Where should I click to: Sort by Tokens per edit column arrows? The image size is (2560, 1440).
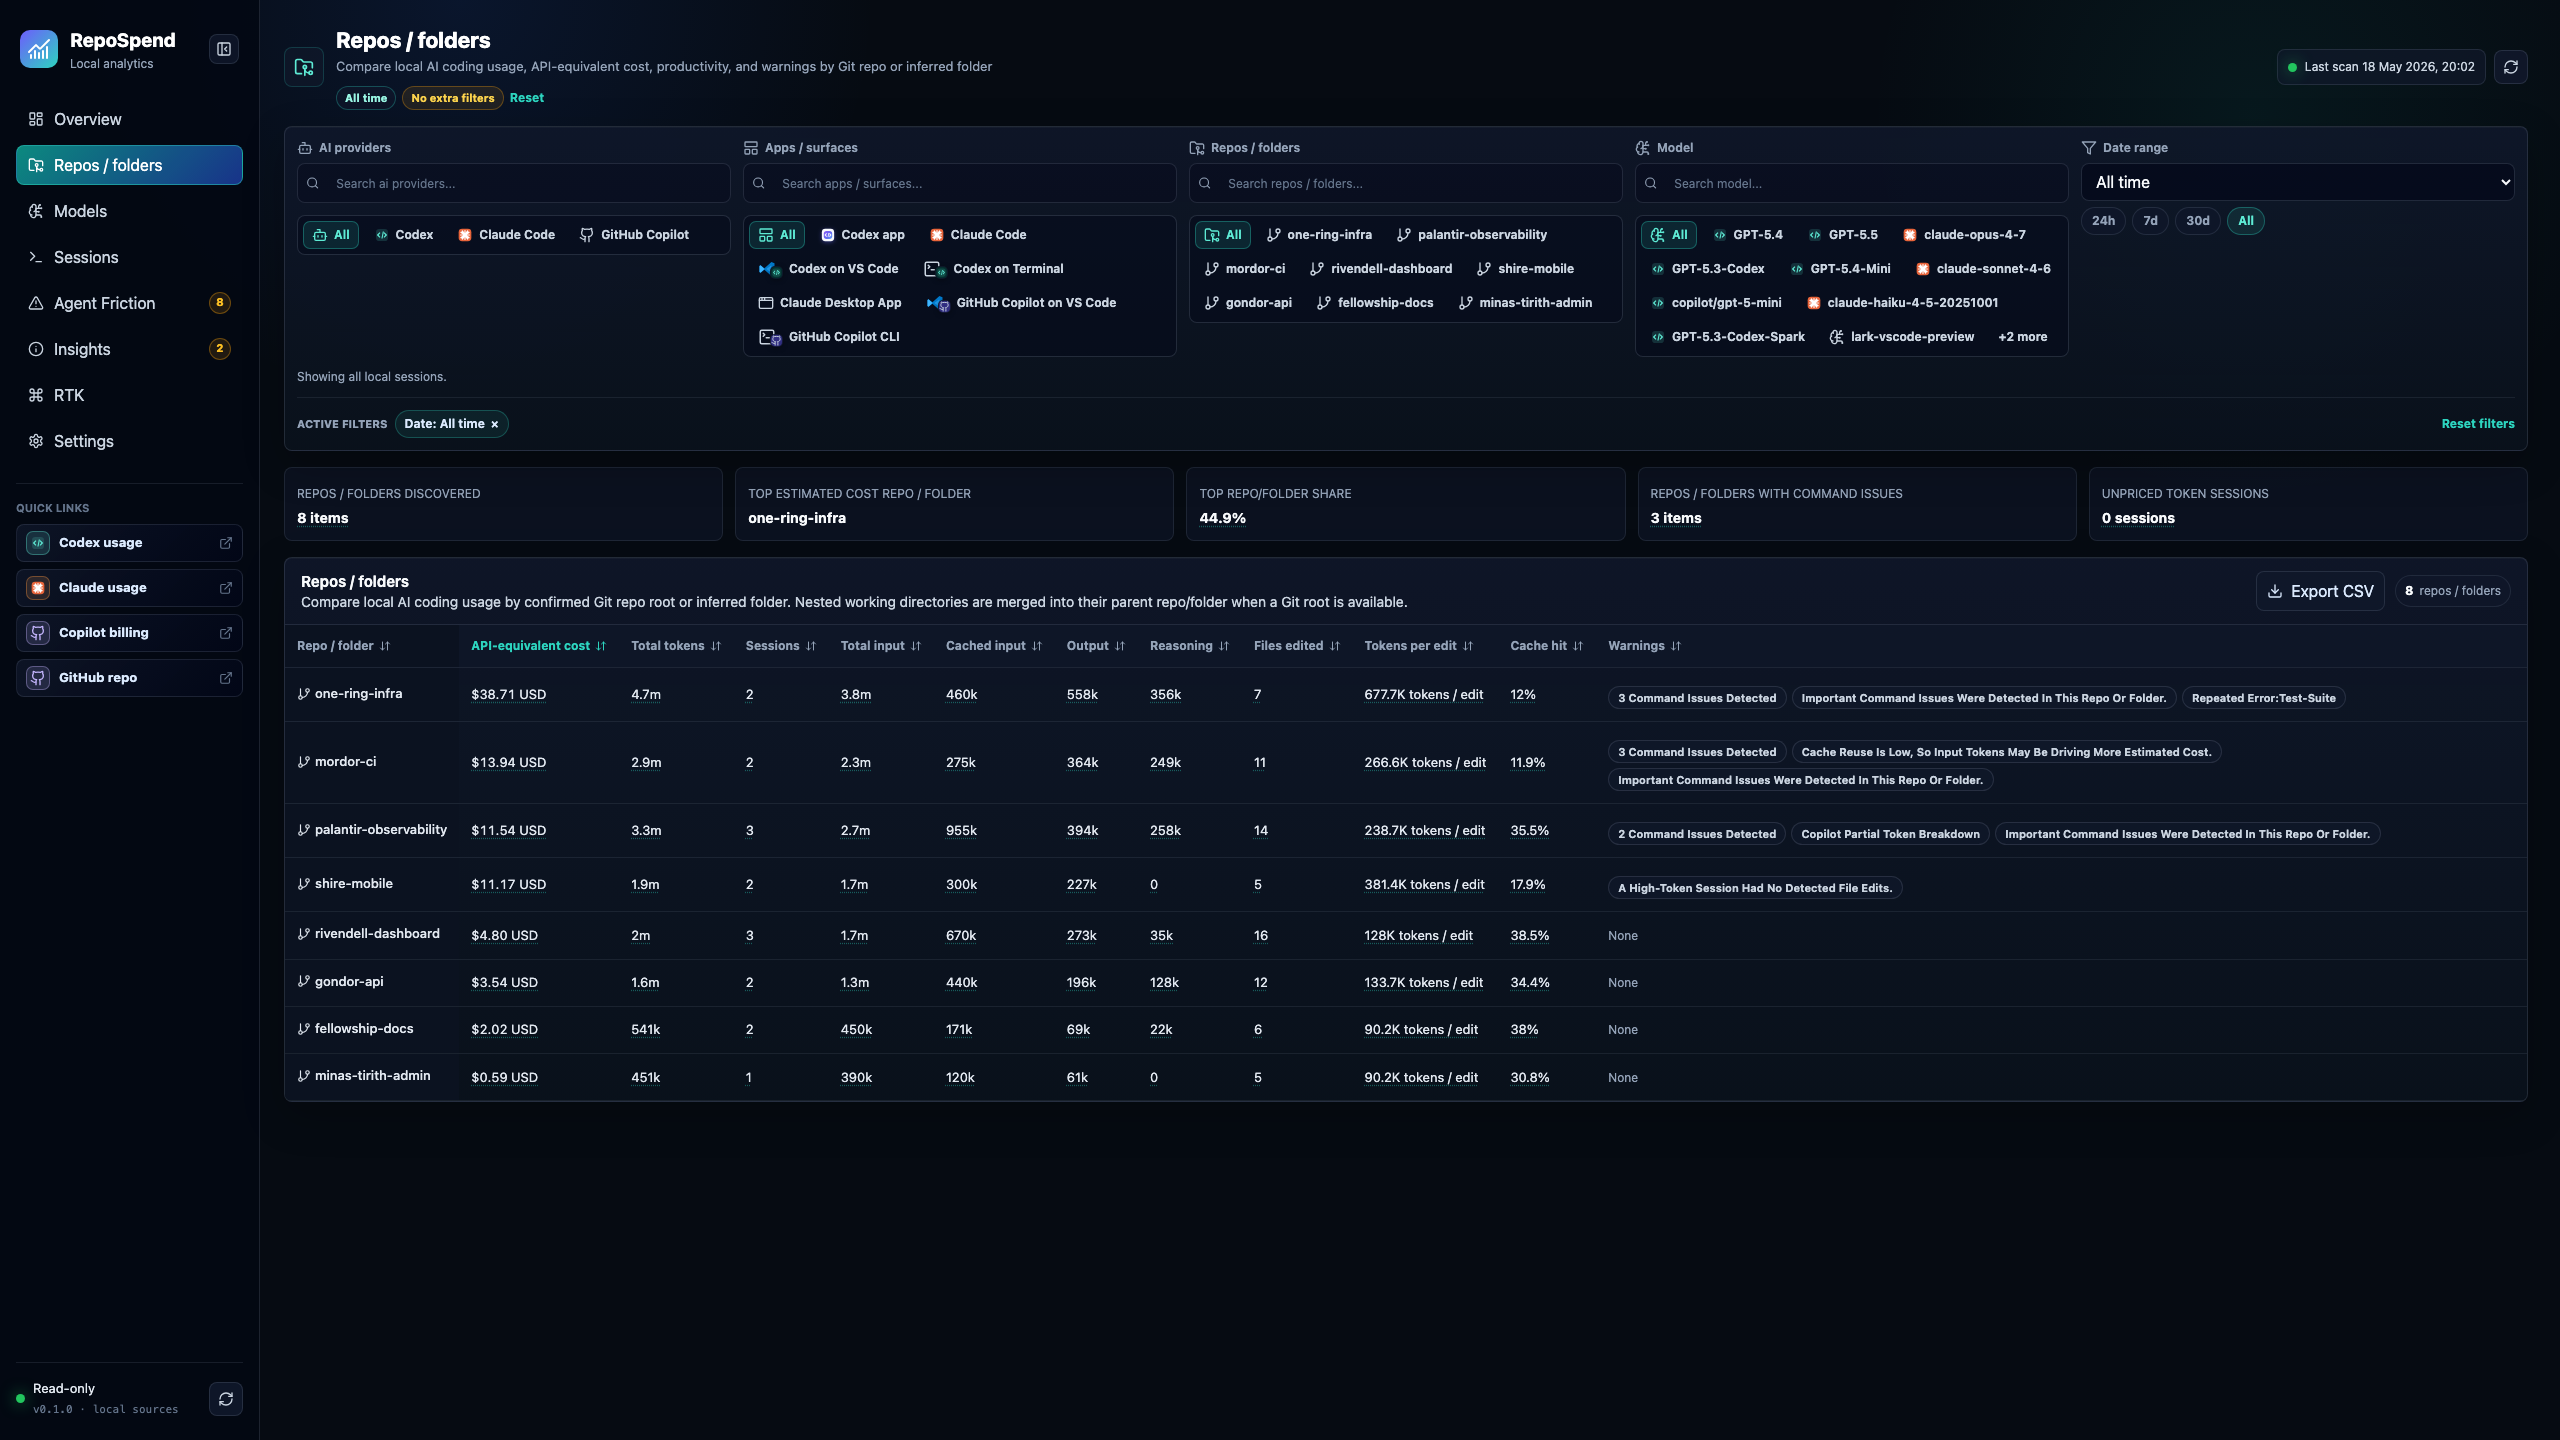1468,646
